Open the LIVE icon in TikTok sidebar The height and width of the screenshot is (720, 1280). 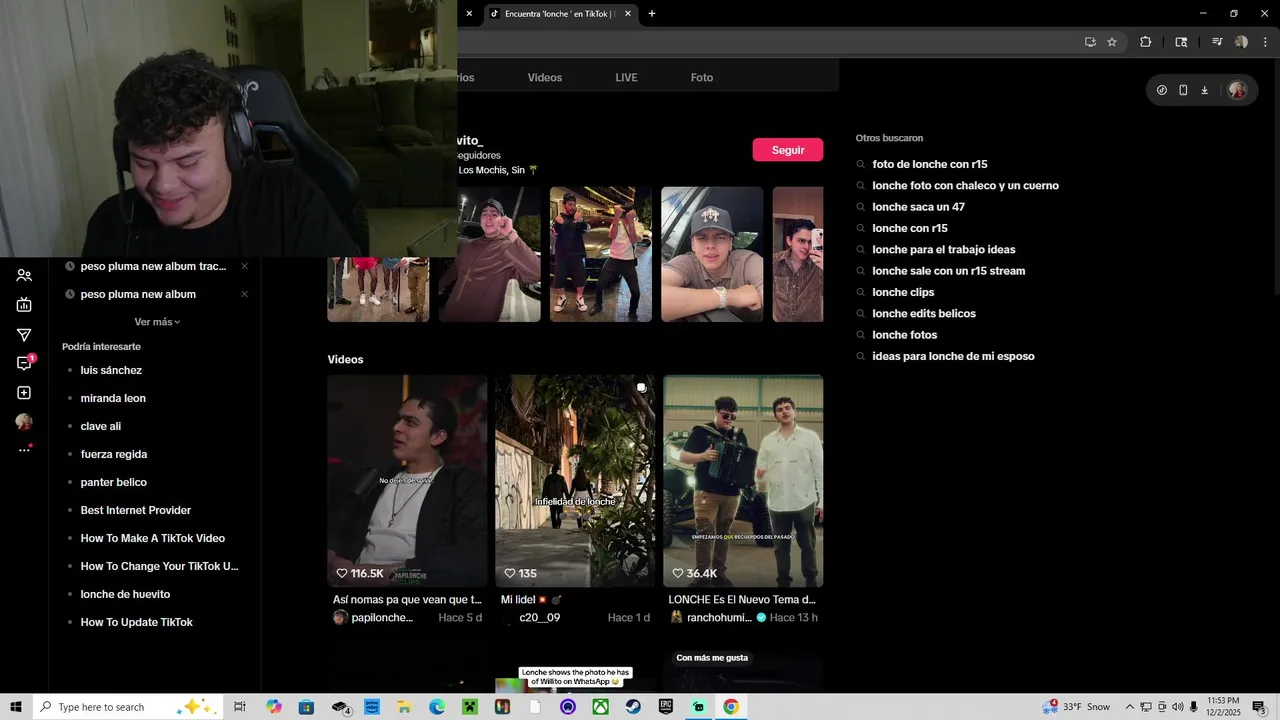coord(24,305)
